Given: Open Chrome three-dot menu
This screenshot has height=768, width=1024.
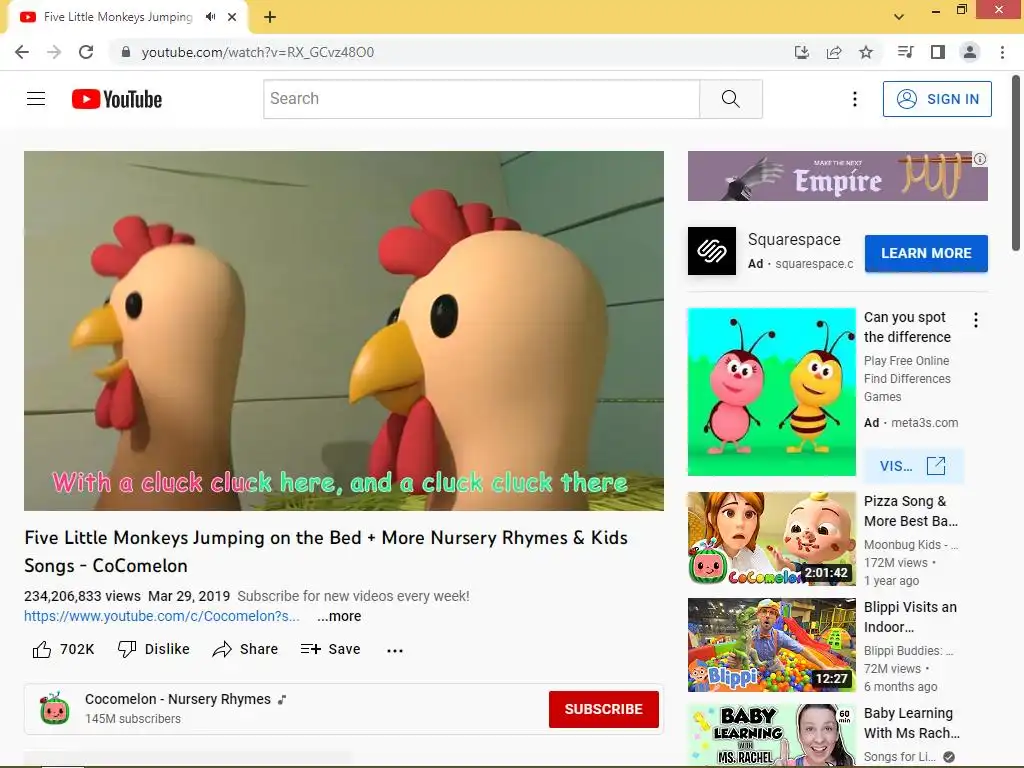Looking at the screenshot, I should [1002, 52].
